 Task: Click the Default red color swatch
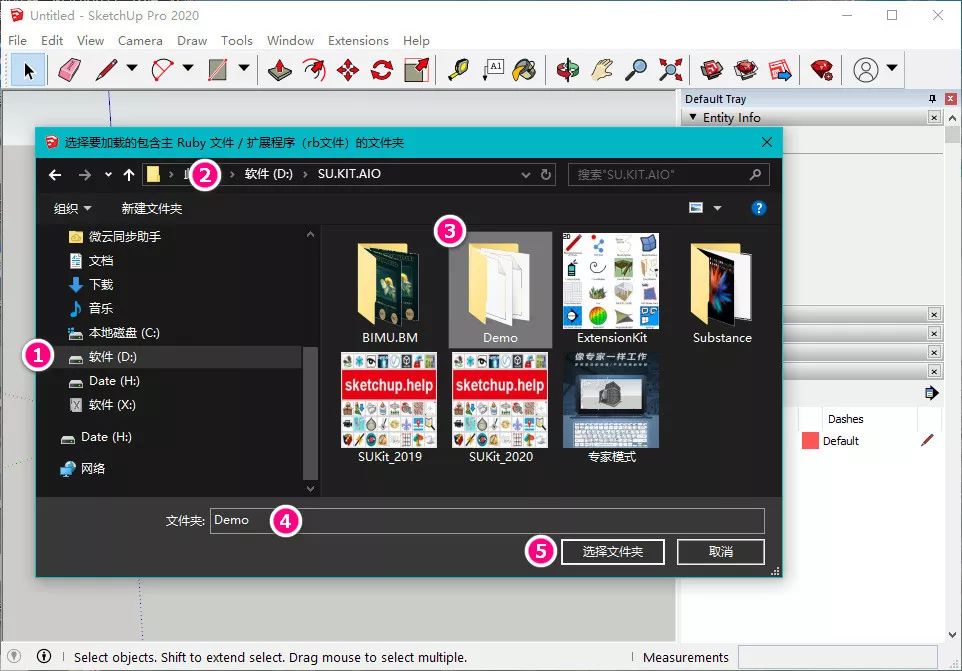810,440
